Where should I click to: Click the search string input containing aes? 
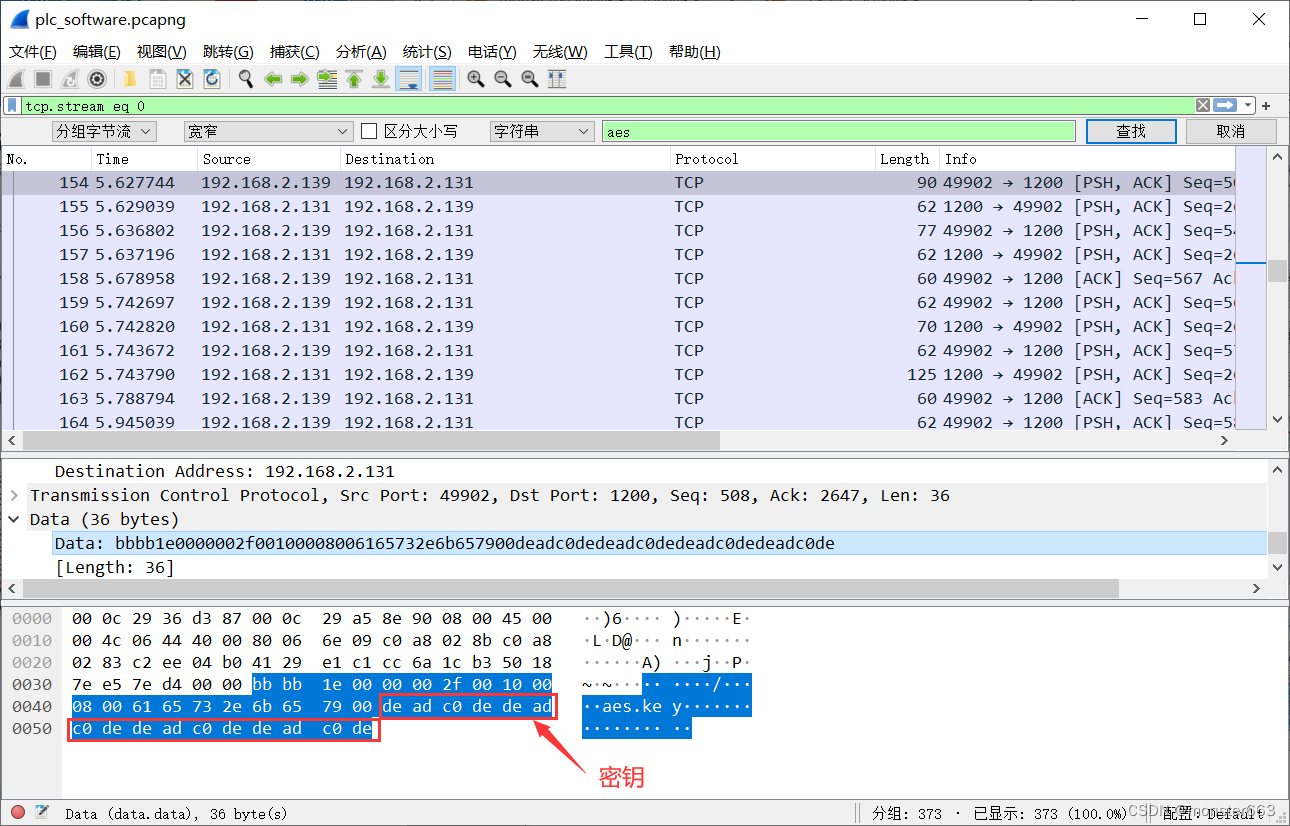[838, 131]
